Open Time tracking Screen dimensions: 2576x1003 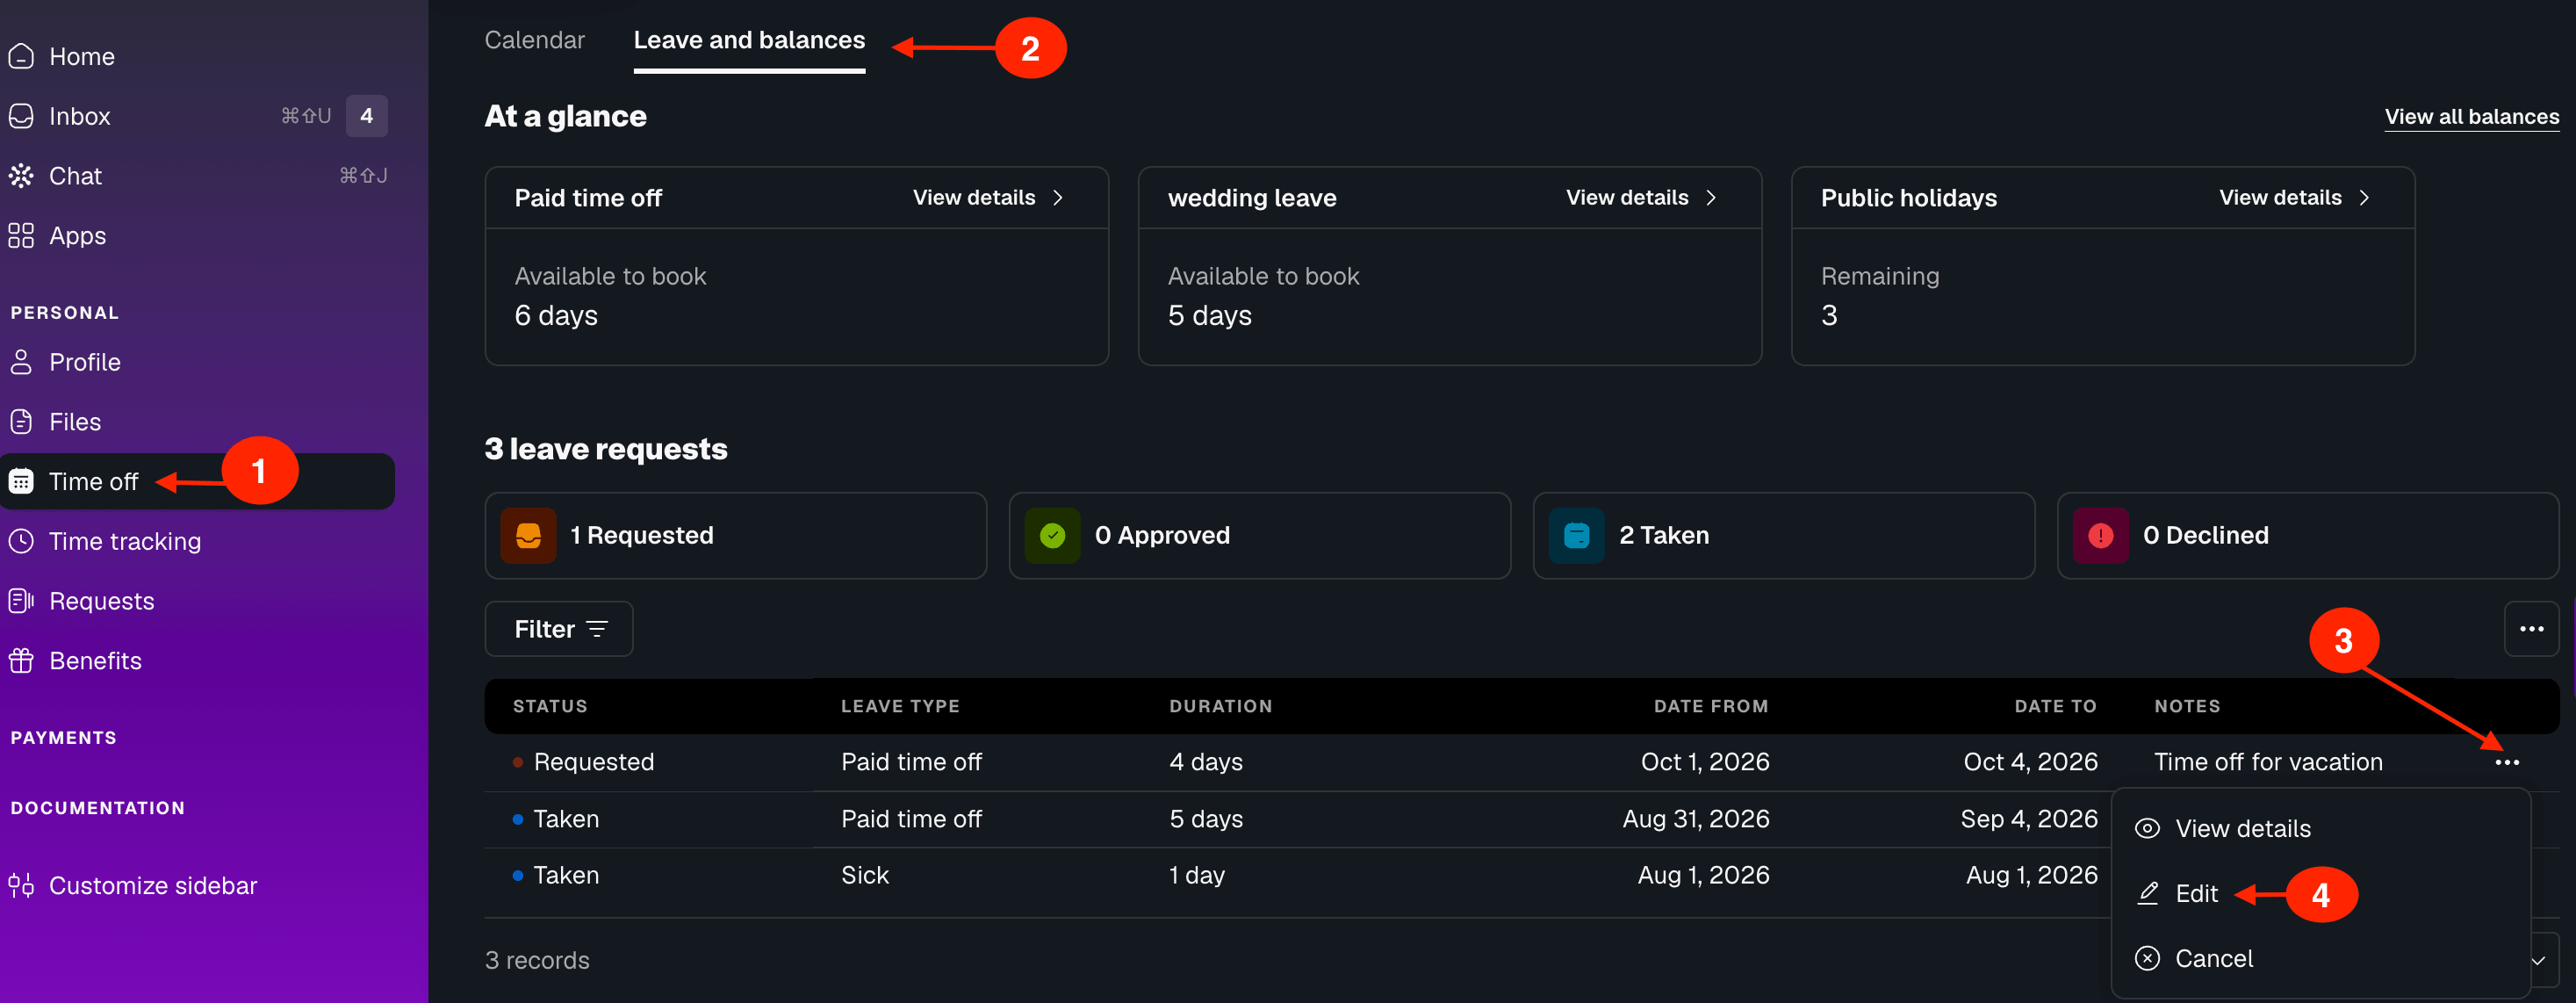click(105, 541)
